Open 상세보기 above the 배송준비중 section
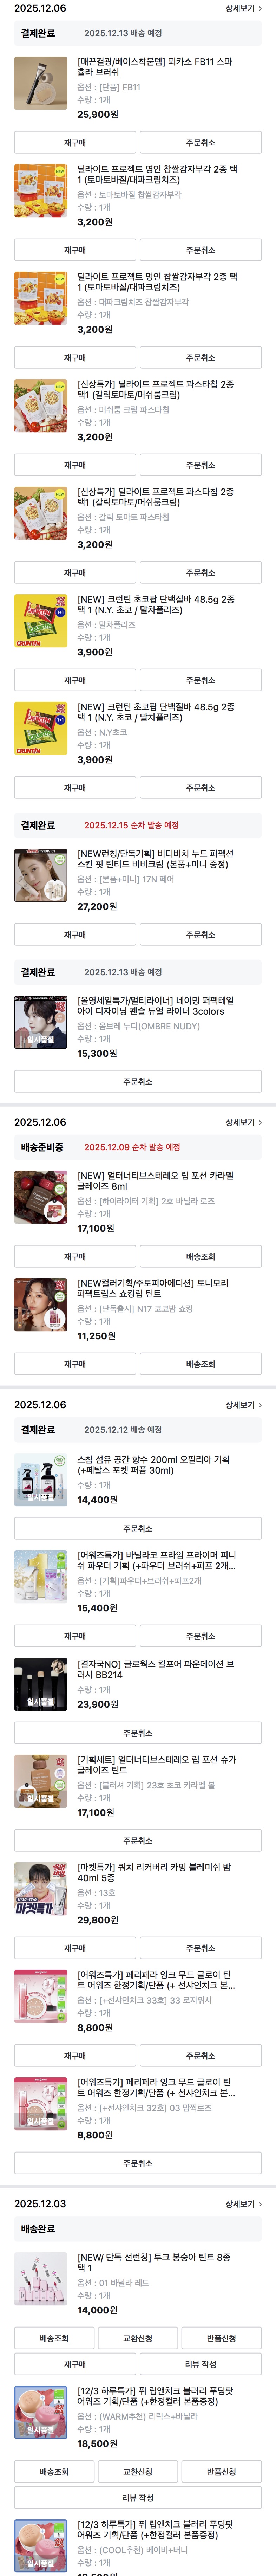Image resolution: width=276 pixels, height=2576 pixels. click(243, 1122)
